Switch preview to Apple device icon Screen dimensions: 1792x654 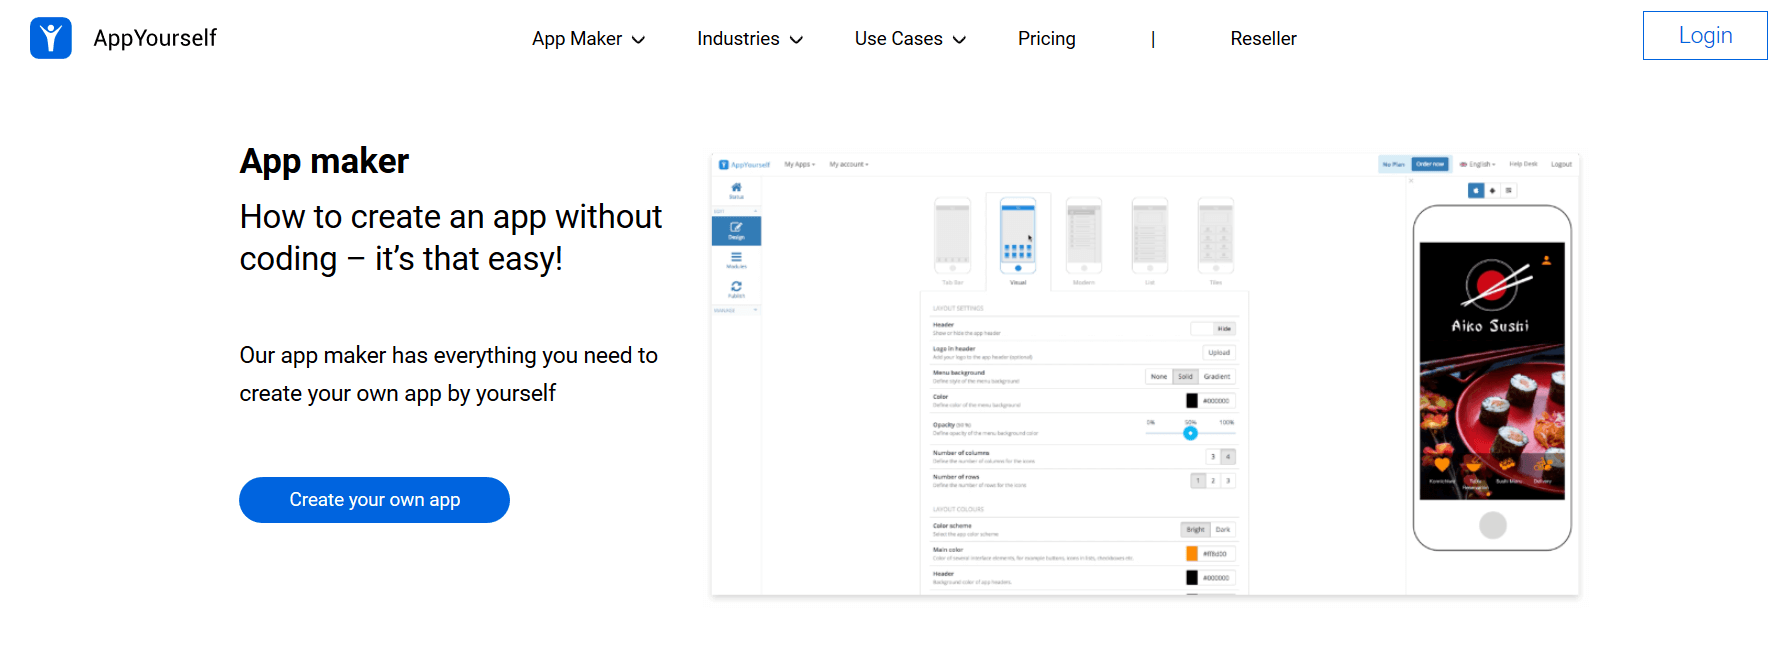pos(1475,190)
